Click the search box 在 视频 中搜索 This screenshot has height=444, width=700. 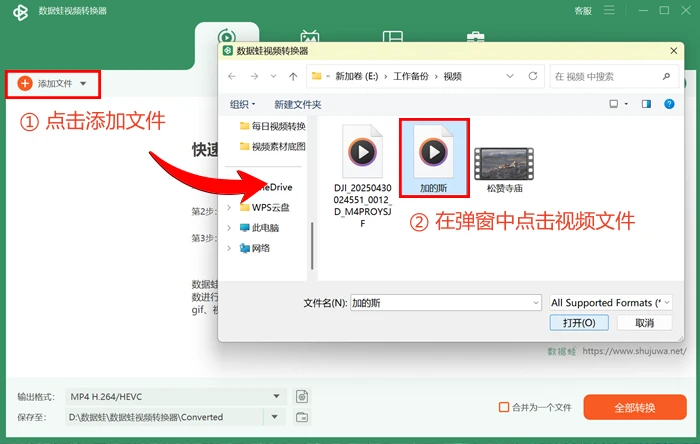tap(614, 76)
